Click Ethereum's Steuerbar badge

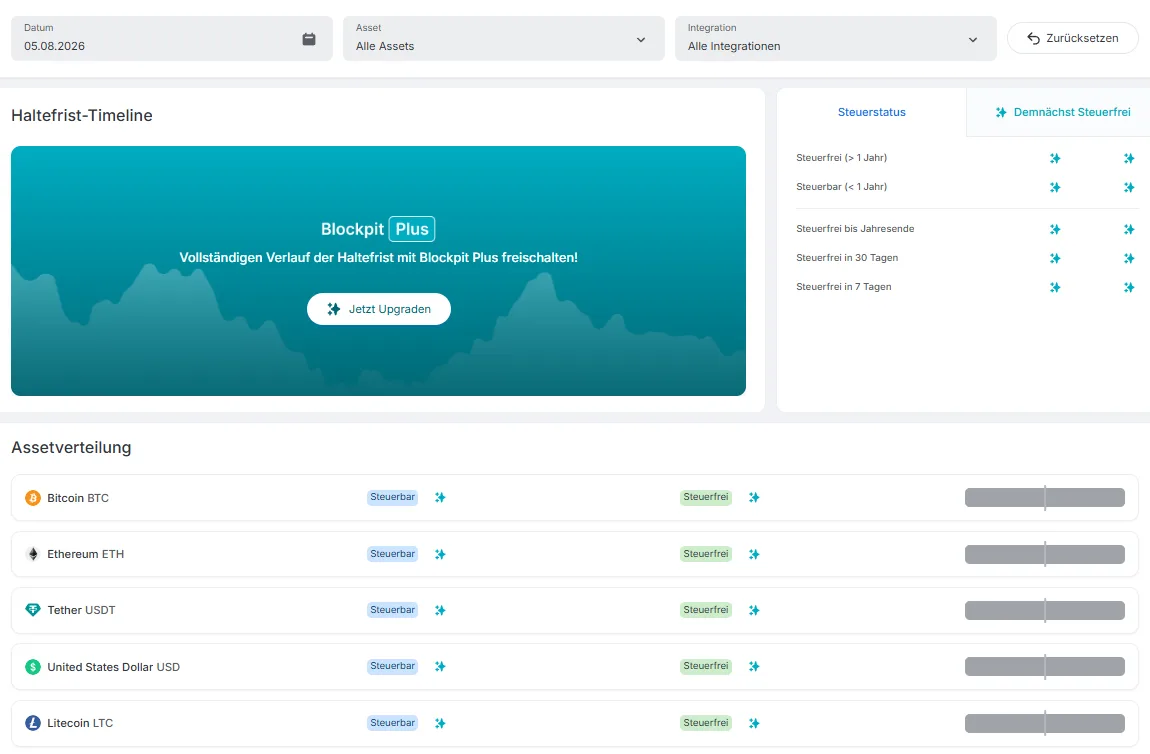pyautogui.click(x=392, y=554)
